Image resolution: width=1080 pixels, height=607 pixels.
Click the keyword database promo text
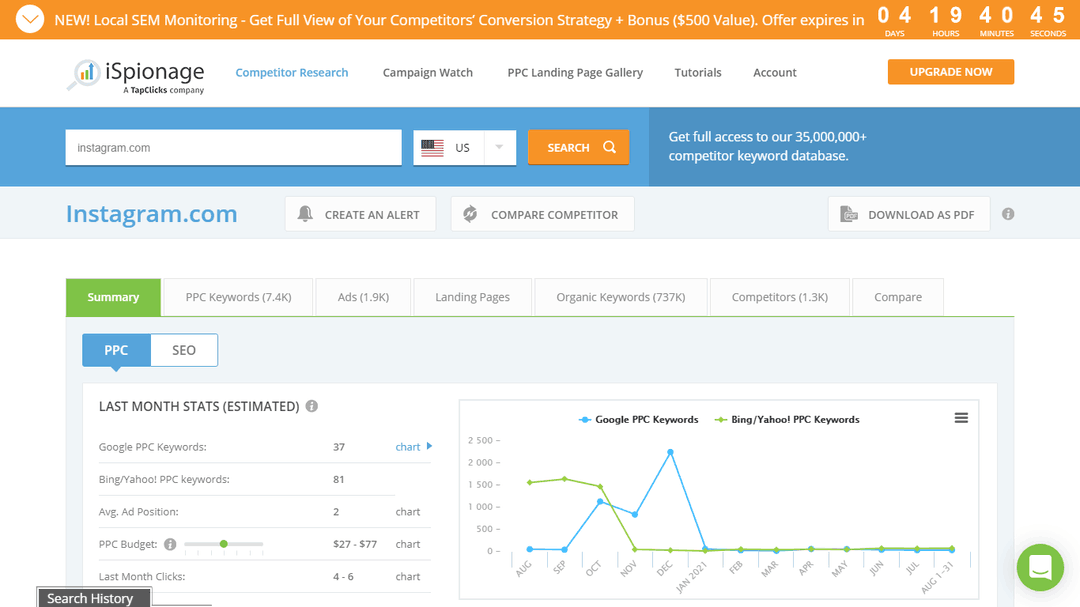[x=767, y=146]
